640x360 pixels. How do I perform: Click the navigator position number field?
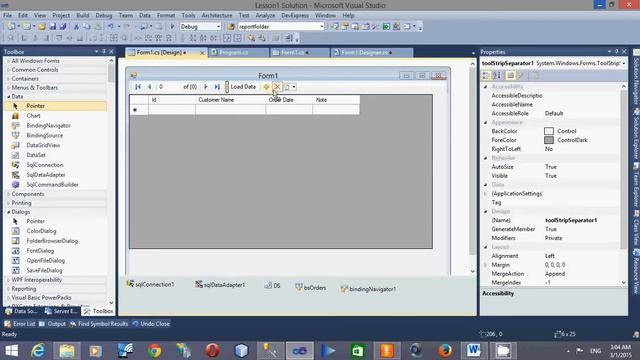(168, 87)
